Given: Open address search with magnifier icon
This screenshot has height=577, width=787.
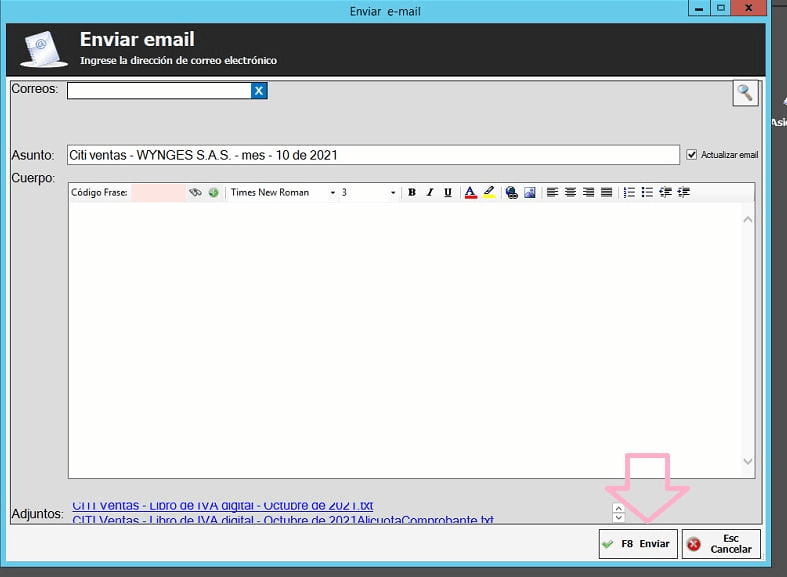Looking at the screenshot, I should point(745,93).
